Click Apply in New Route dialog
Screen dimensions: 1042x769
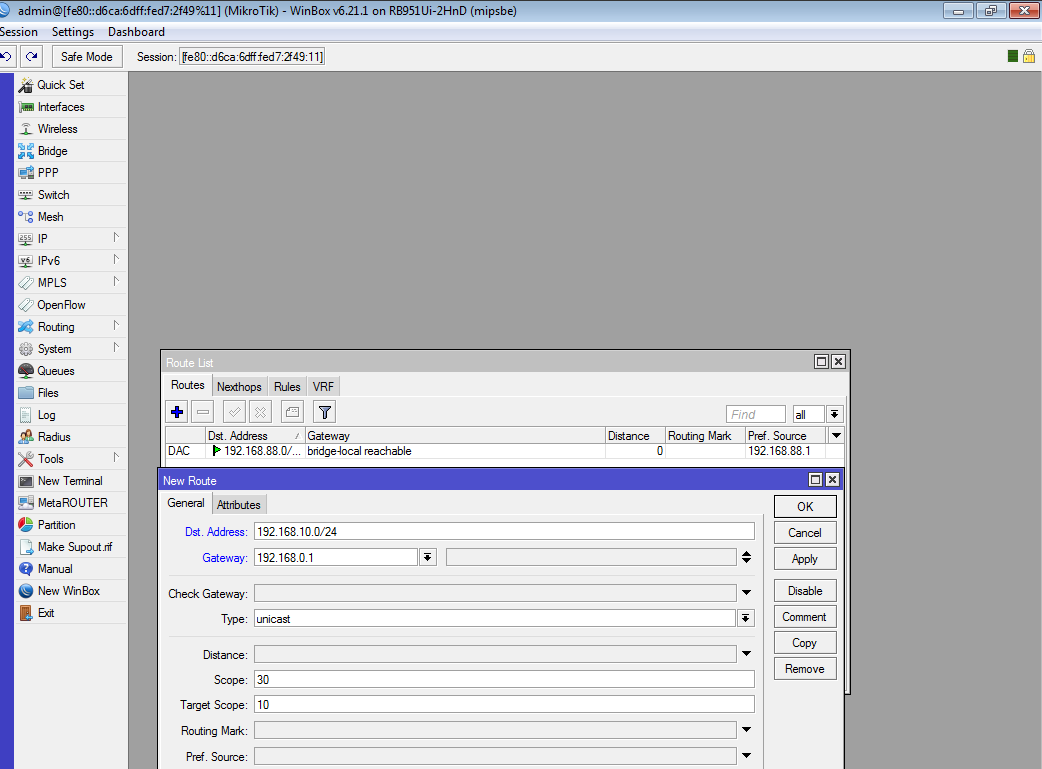coord(805,559)
